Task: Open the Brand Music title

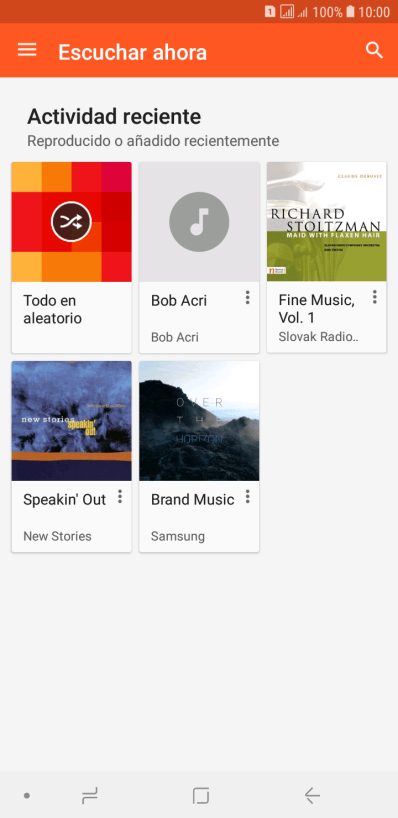Action: pos(192,500)
